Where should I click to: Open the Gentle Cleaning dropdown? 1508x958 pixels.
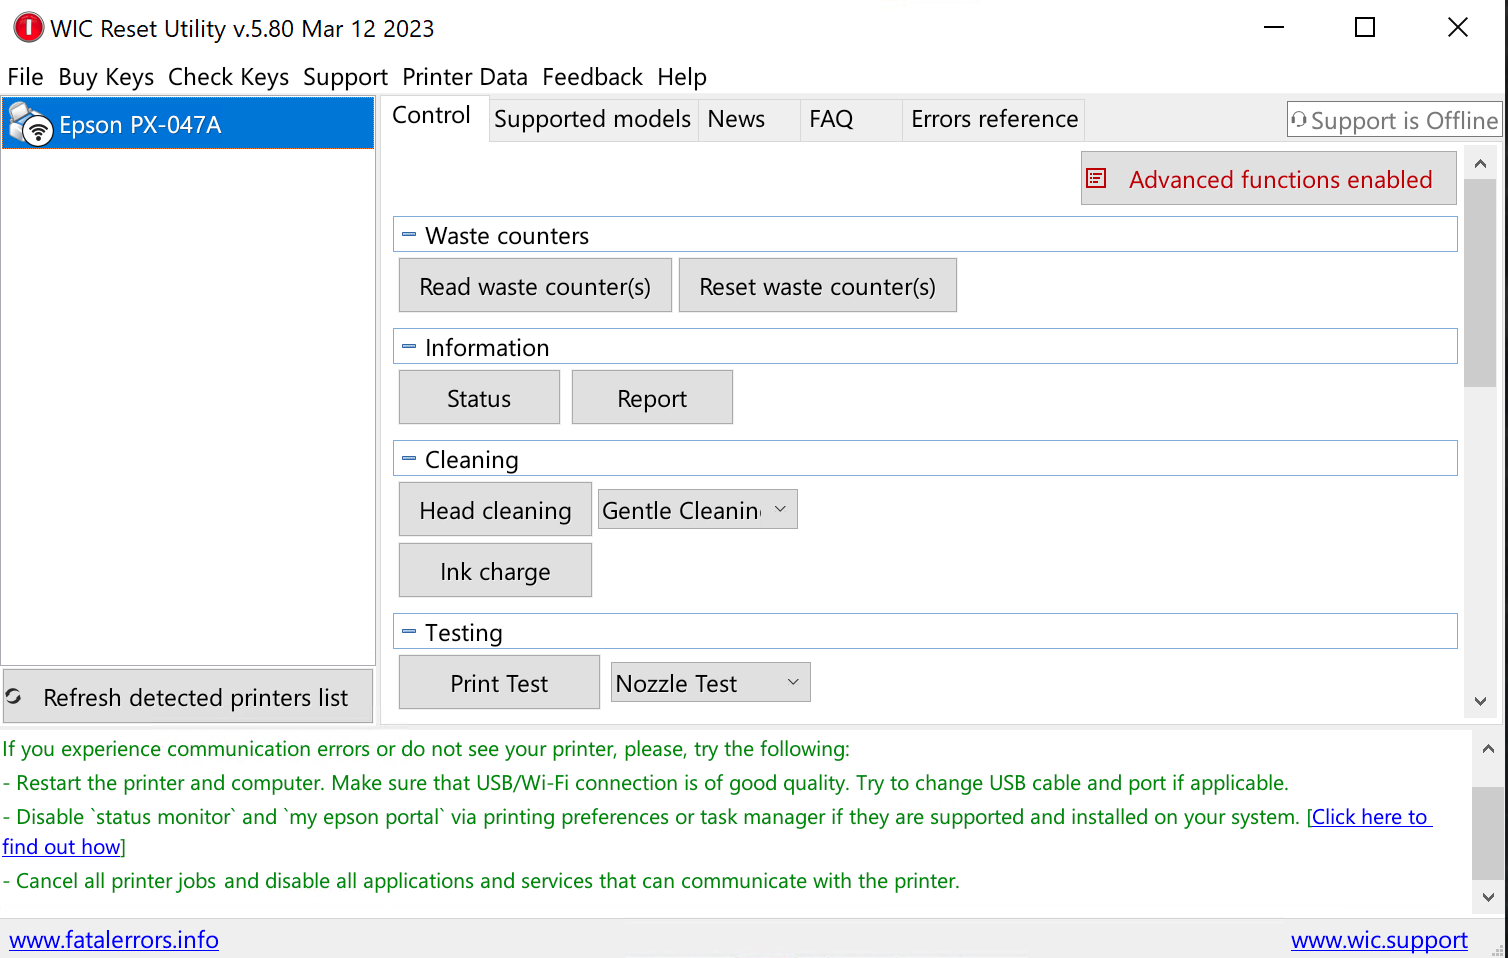(x=780, y=510)
